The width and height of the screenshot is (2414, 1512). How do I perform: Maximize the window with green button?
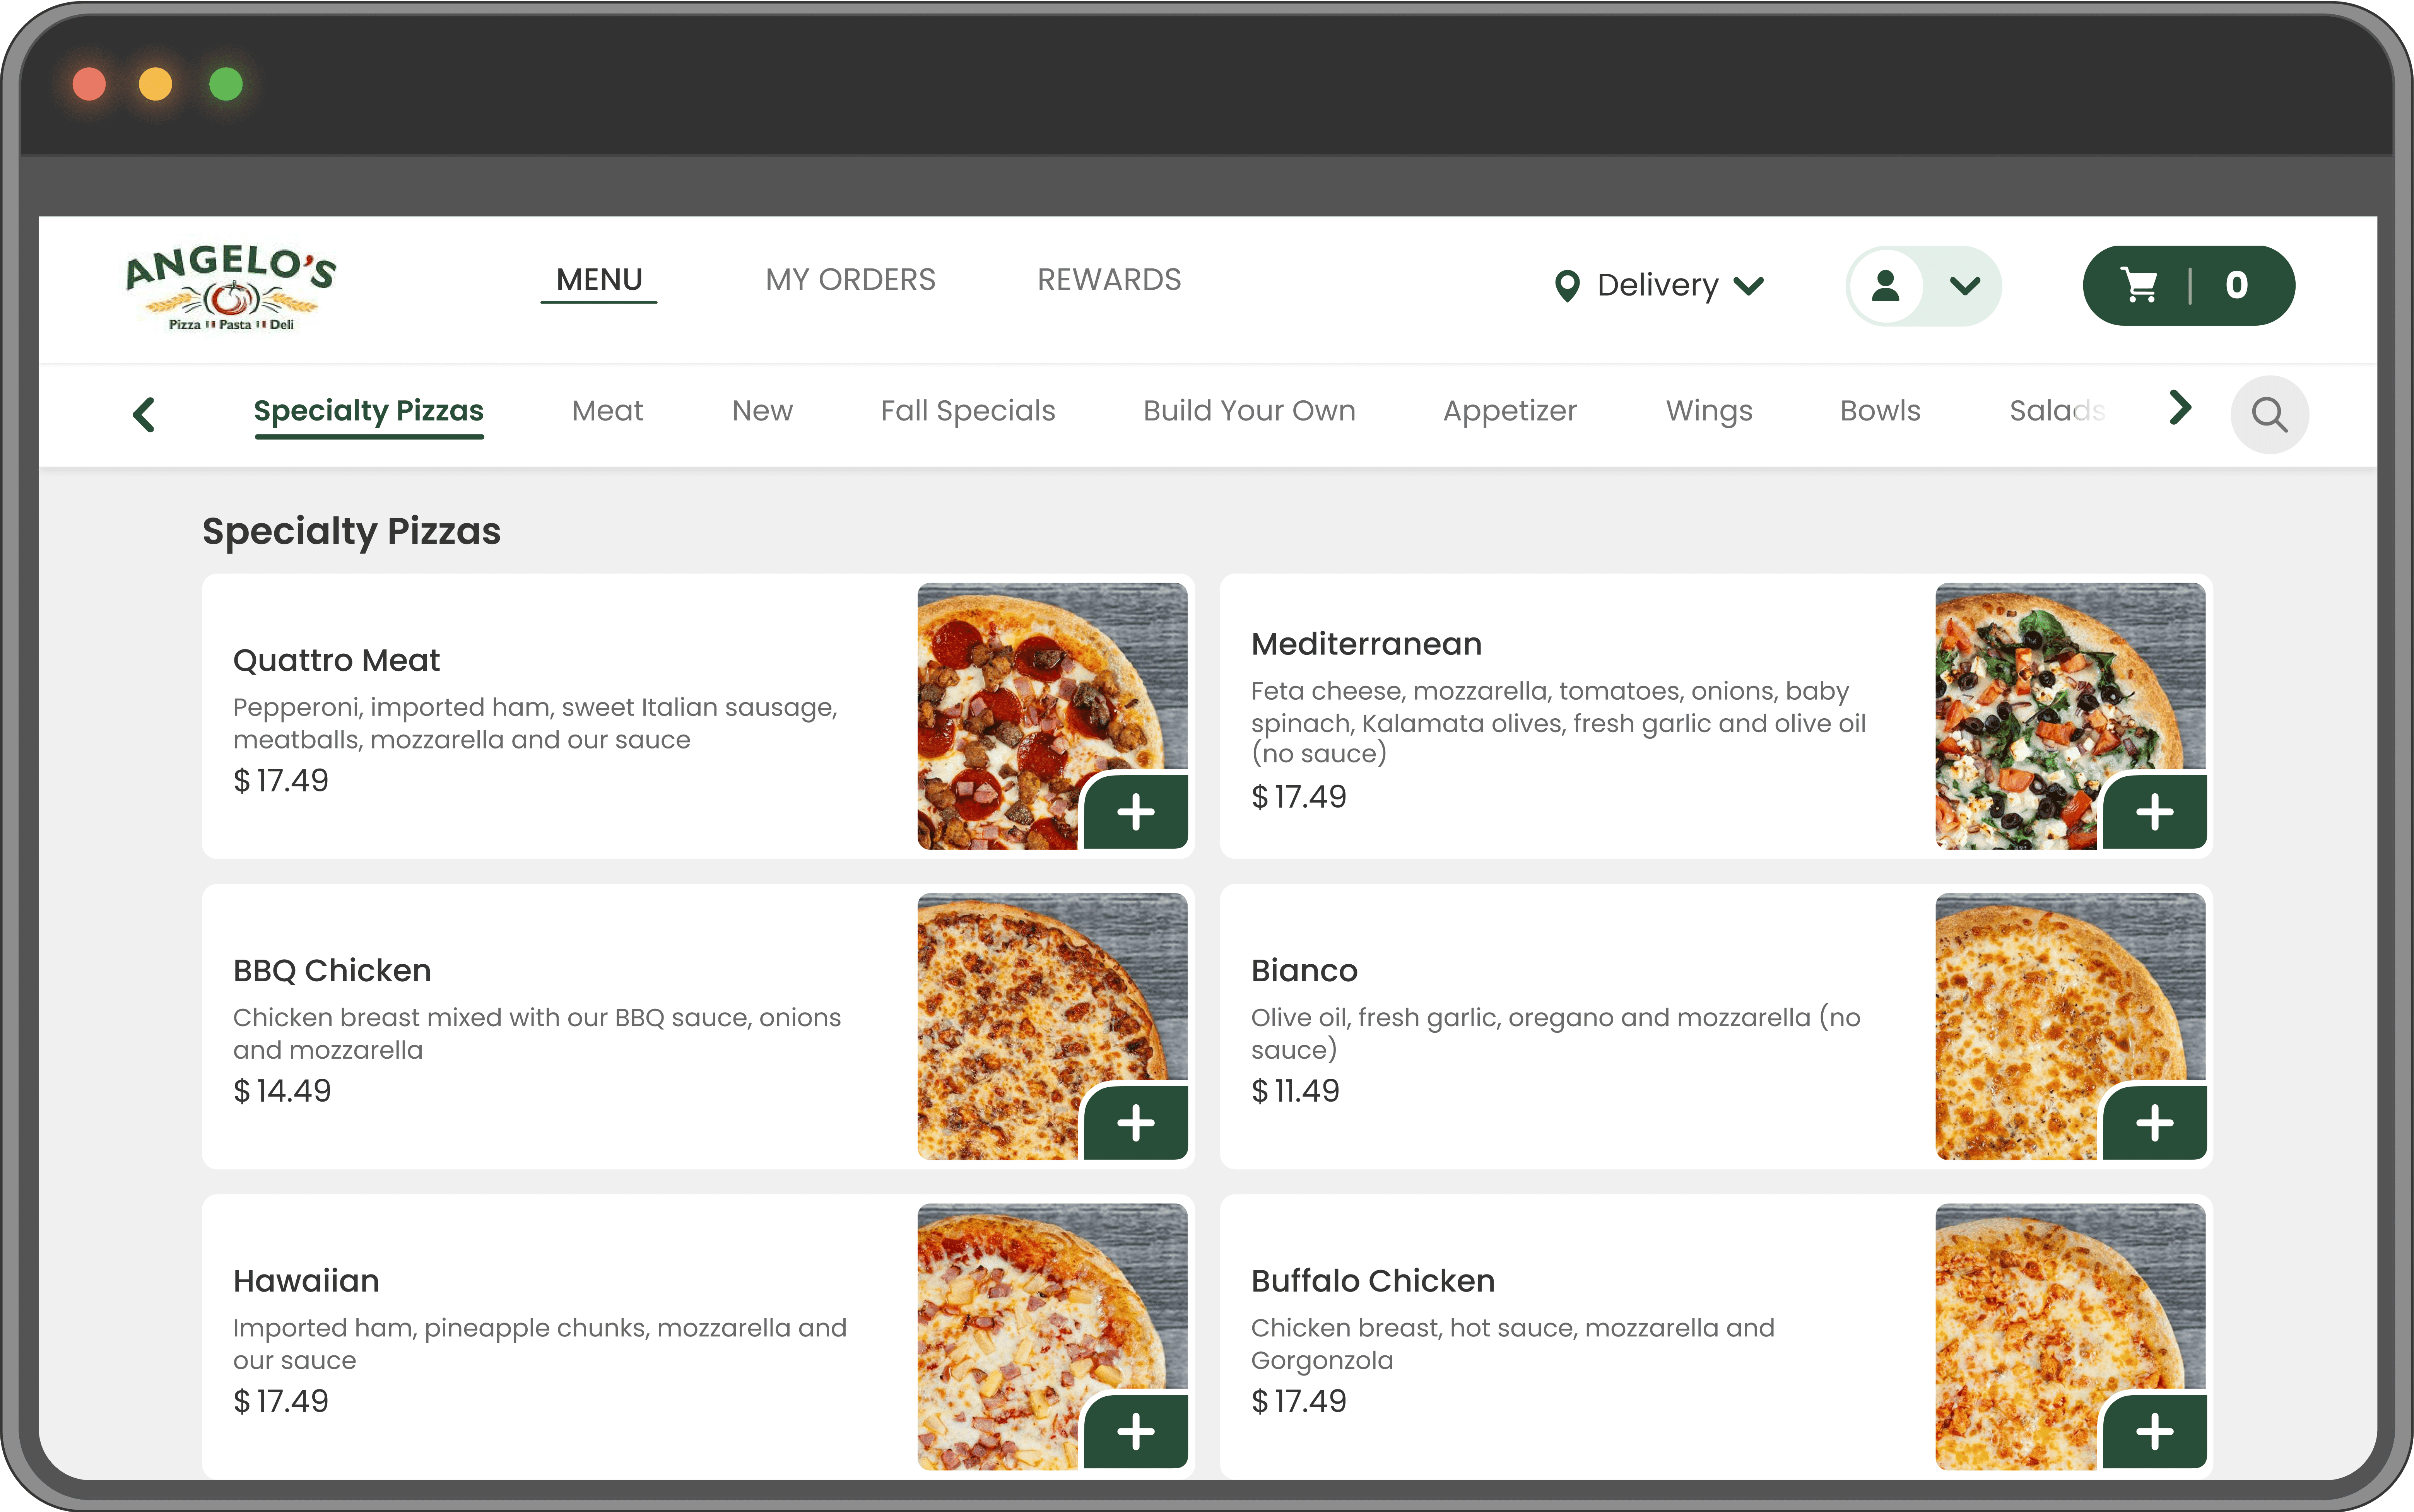(x=226, y=84)
